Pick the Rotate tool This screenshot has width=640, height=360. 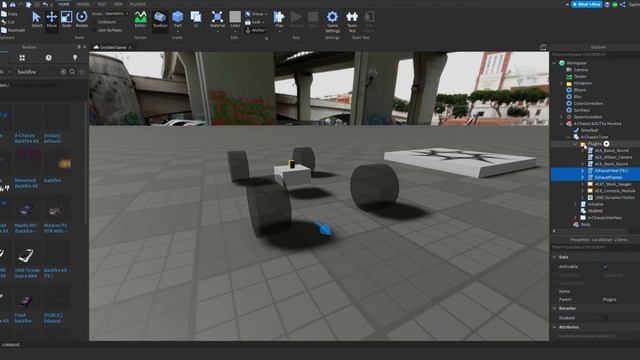[82, 19]
